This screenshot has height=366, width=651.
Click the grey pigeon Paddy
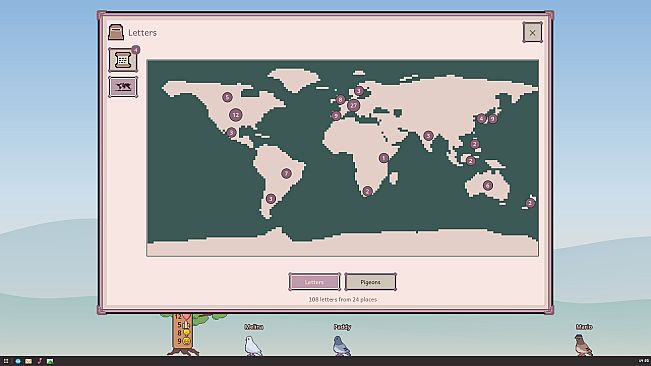[x=341, y=345]
